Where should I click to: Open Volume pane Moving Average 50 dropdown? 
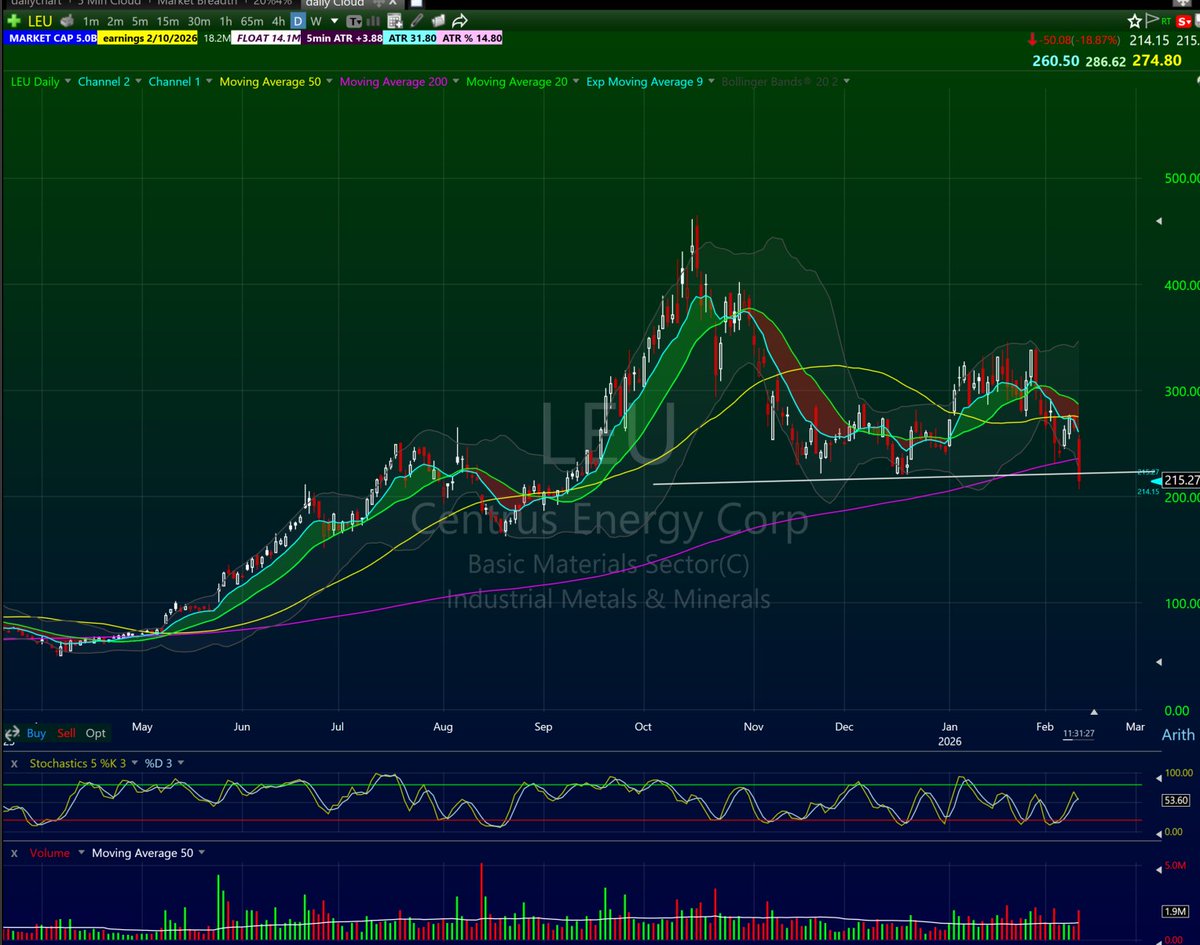[202, 853]
